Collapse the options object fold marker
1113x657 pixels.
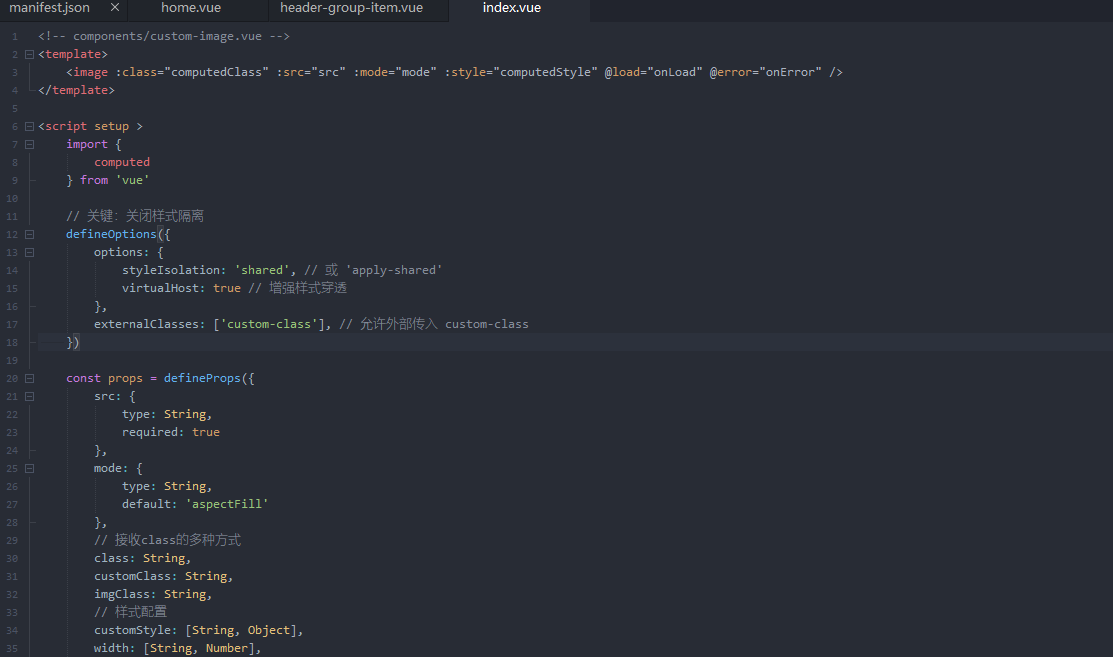tap(30, 252)
